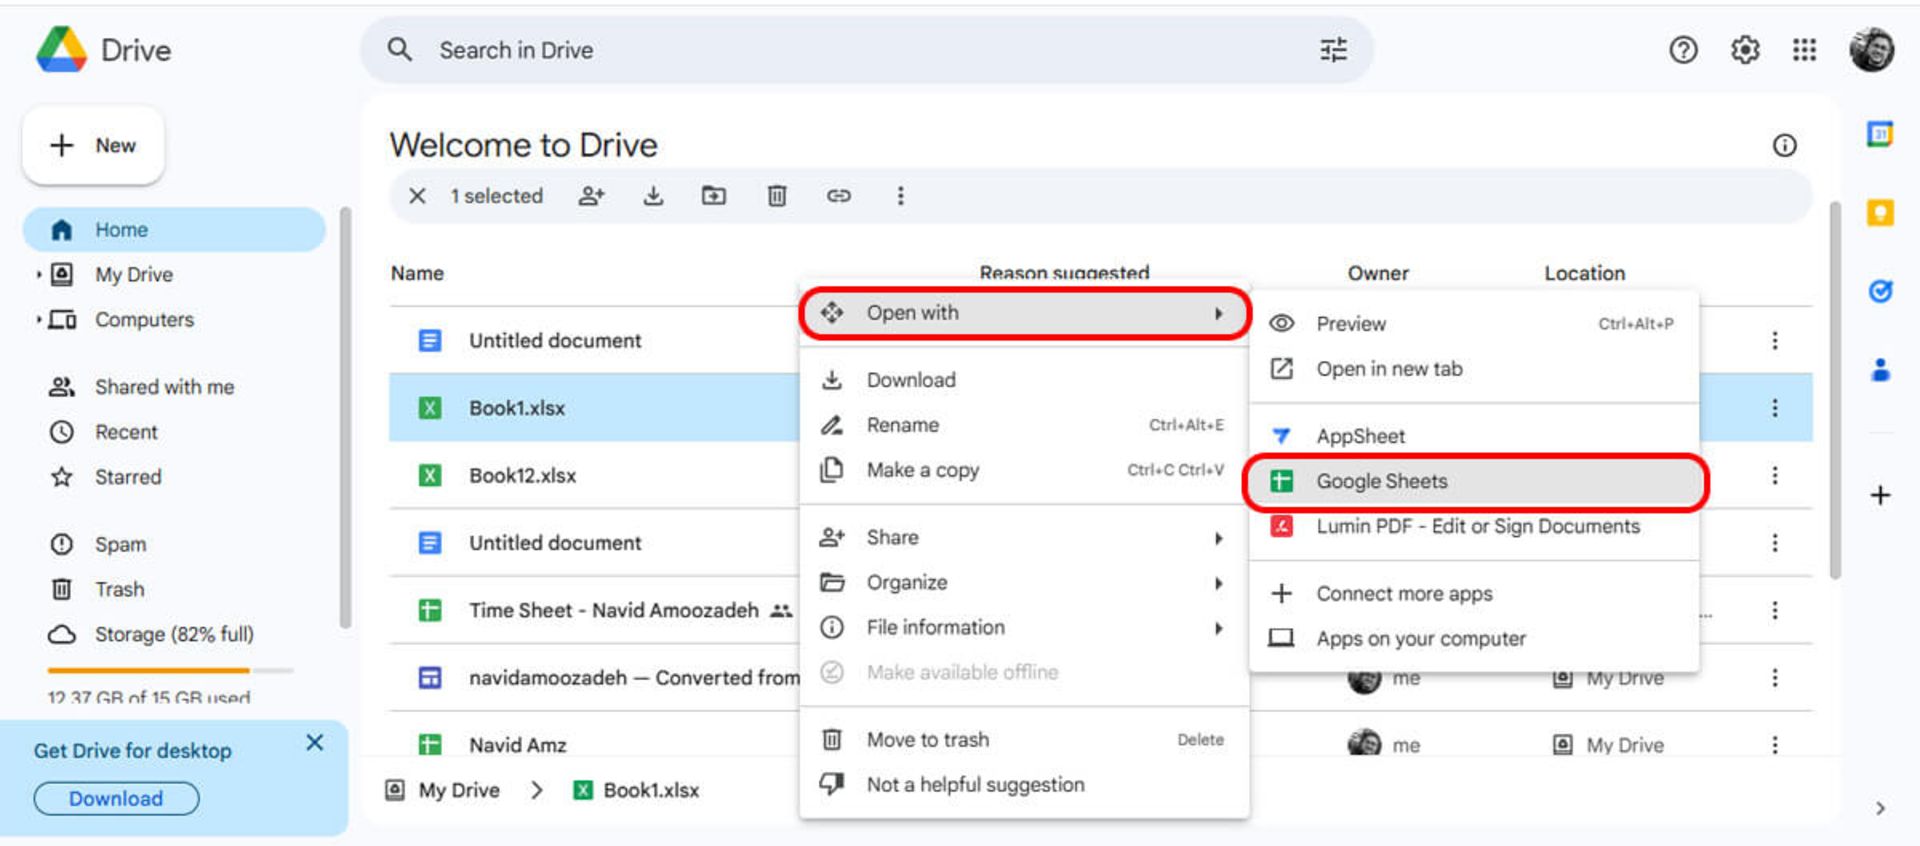The width and height of the screenshot is (1920, 846).
Task: Choose Download in context menu
Action: pos(1024,380)
